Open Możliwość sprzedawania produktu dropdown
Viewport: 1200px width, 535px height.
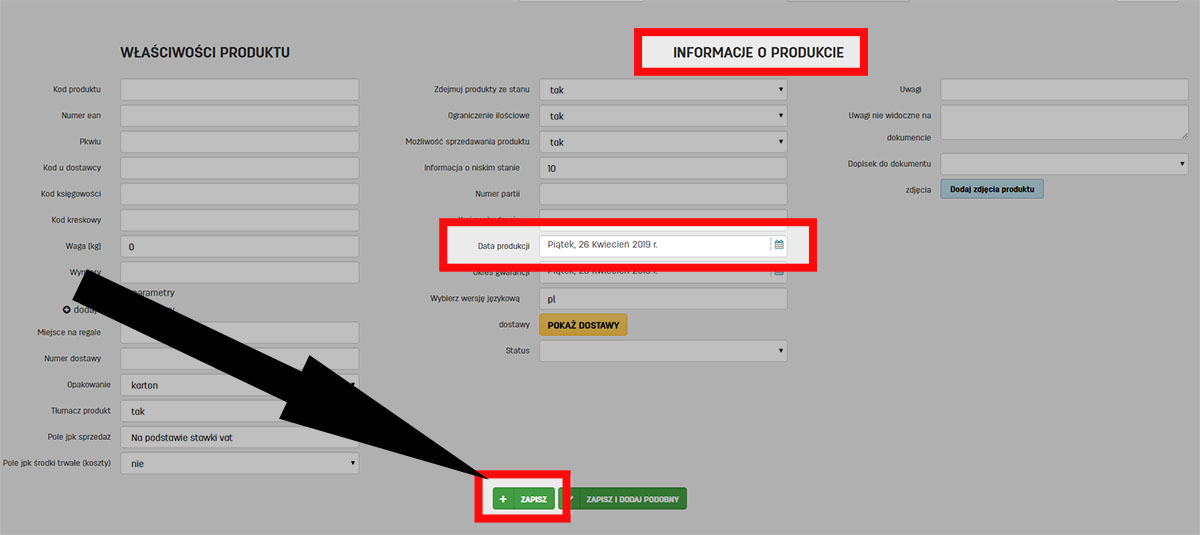pyautogui.click(x=662, y=142)
